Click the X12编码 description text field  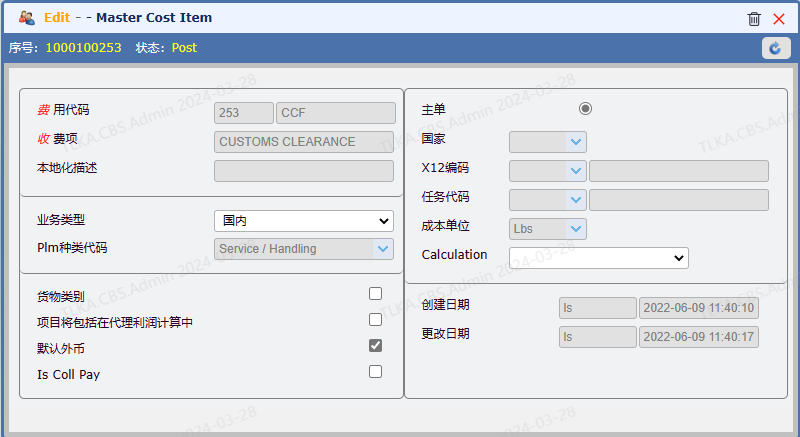click(x=679, y=171)
